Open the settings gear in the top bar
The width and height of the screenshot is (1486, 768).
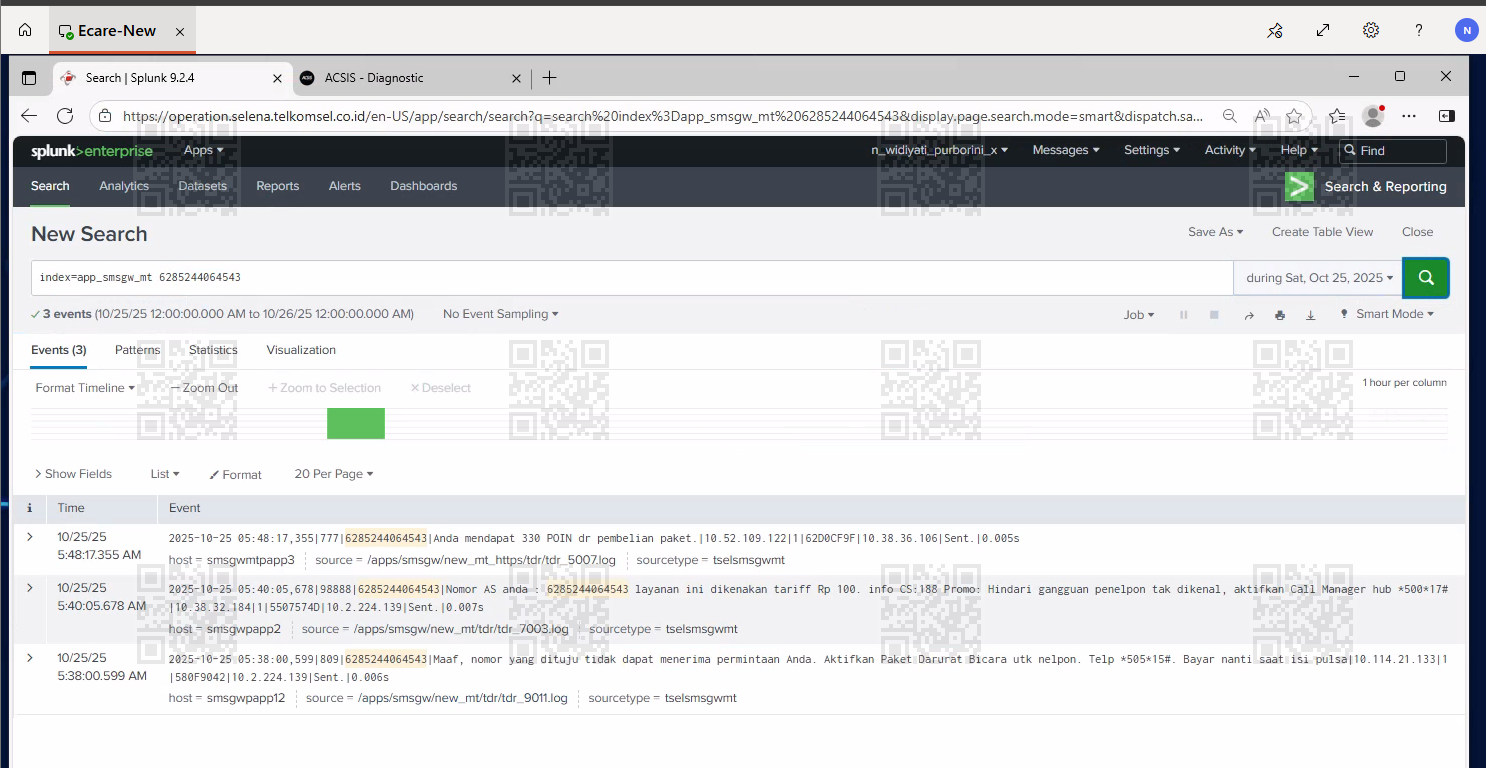pos(1371,30)
